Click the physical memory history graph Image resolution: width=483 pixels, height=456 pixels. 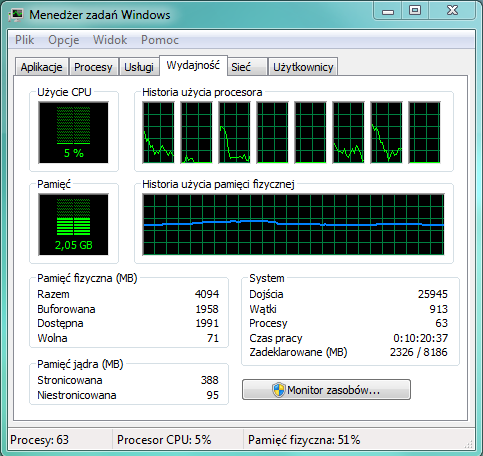tap(293, 225)
